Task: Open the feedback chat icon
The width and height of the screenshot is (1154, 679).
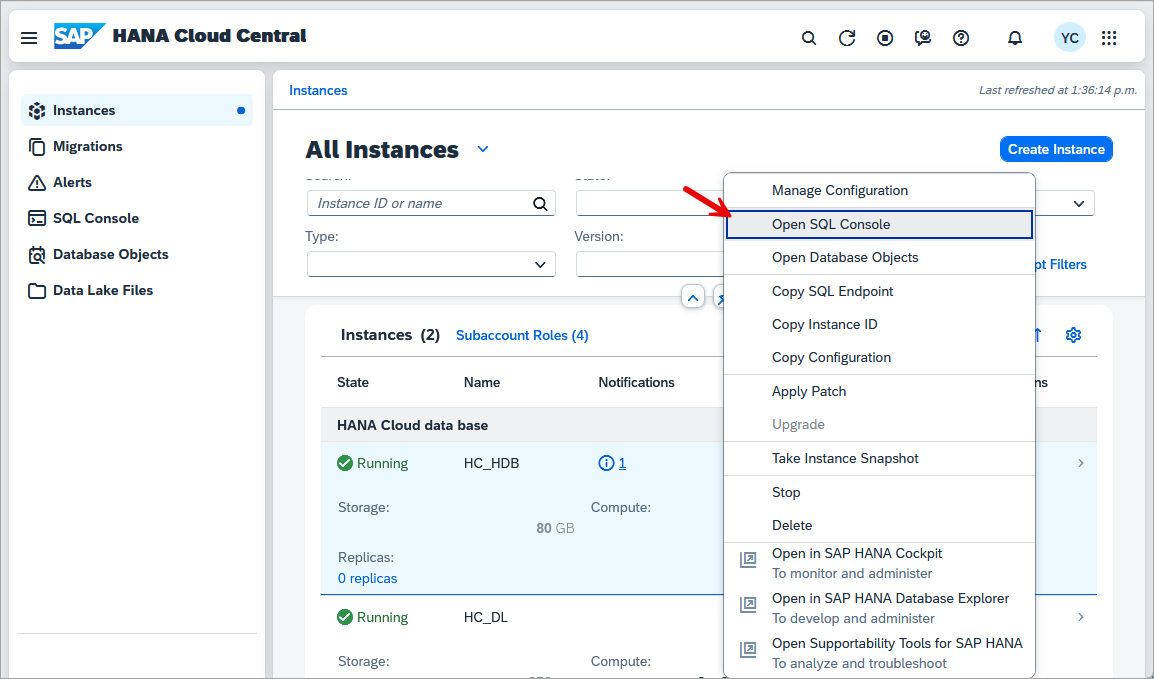Action: pyautogui.click(x=923, y=38)
